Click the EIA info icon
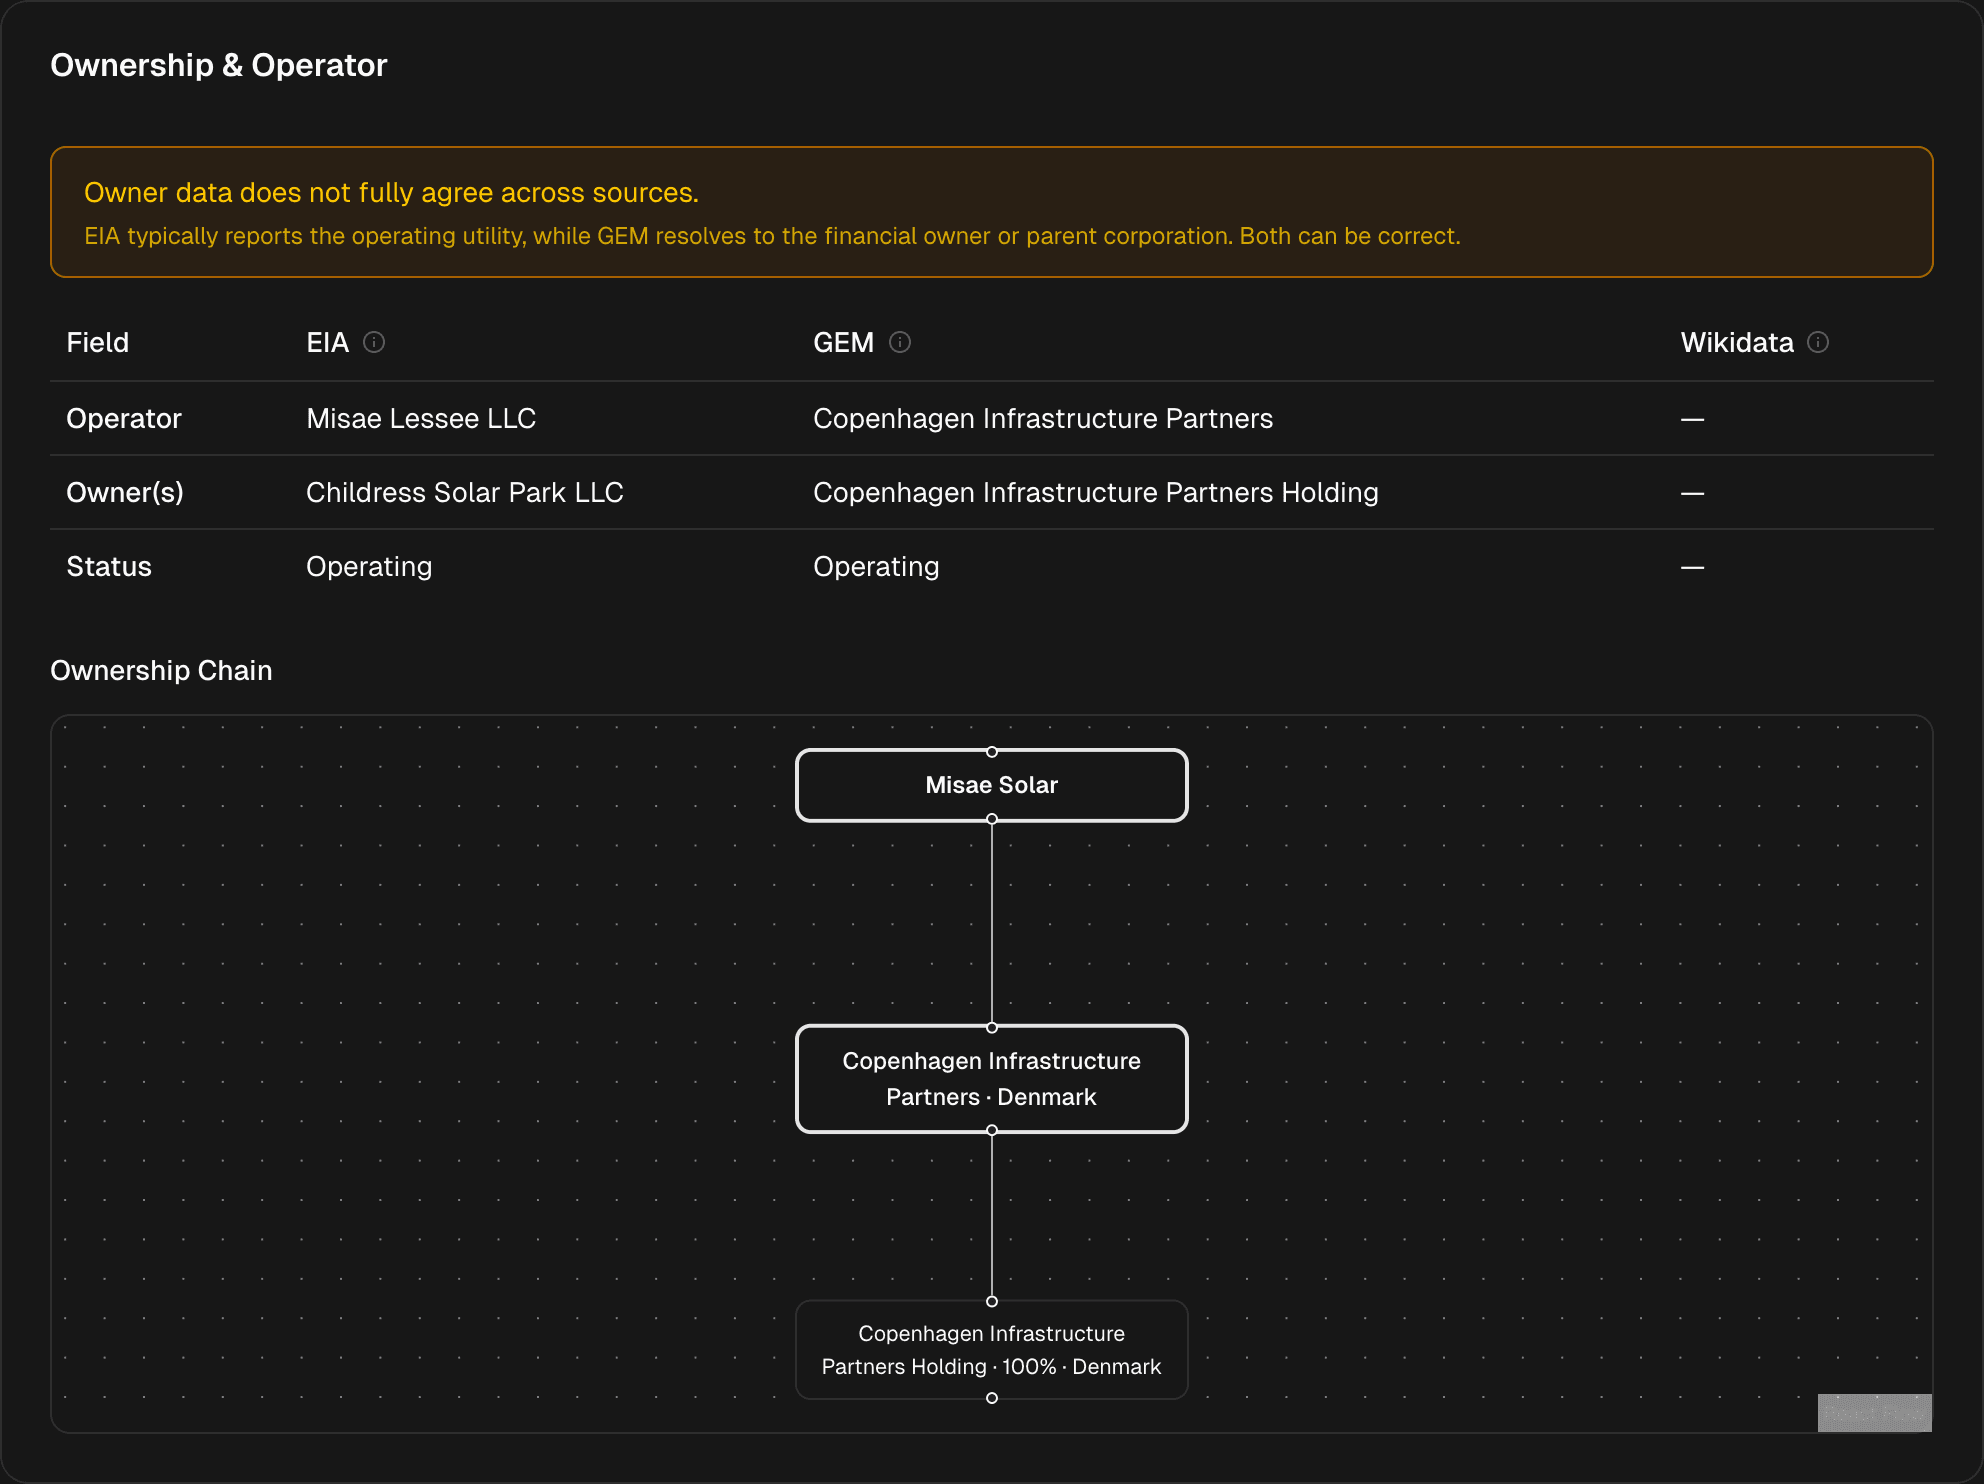This screenshot has width=1984, height=1484. click(374, 342)
